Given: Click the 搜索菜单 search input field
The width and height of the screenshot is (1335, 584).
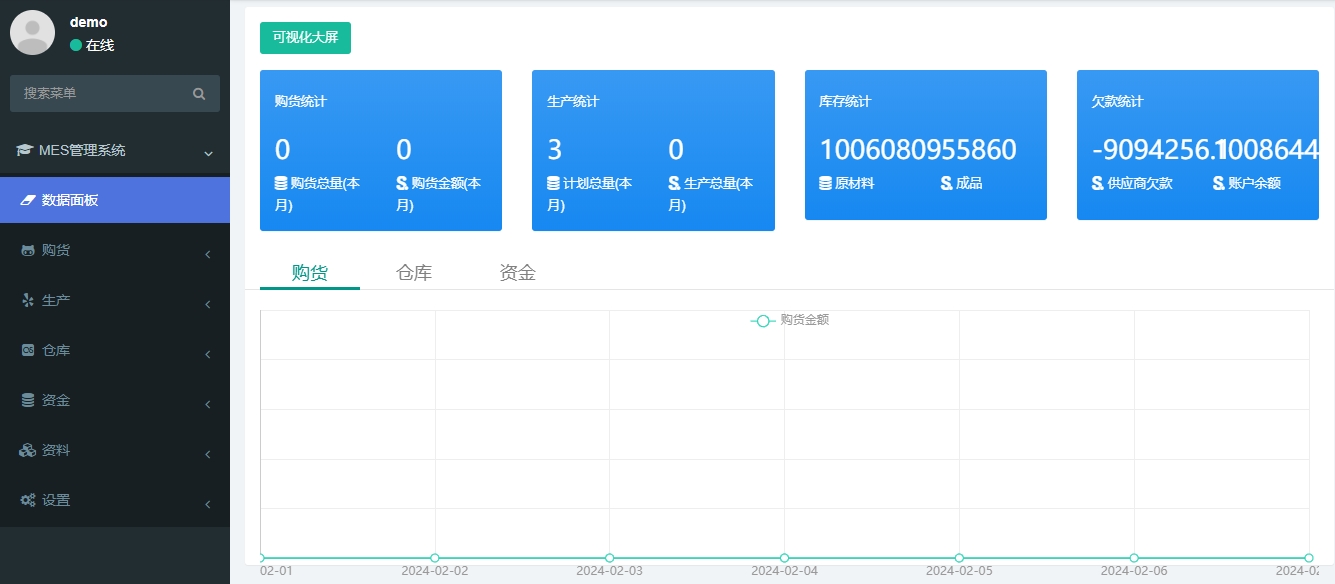Looking at the screenshot, I should coord(100,94).
